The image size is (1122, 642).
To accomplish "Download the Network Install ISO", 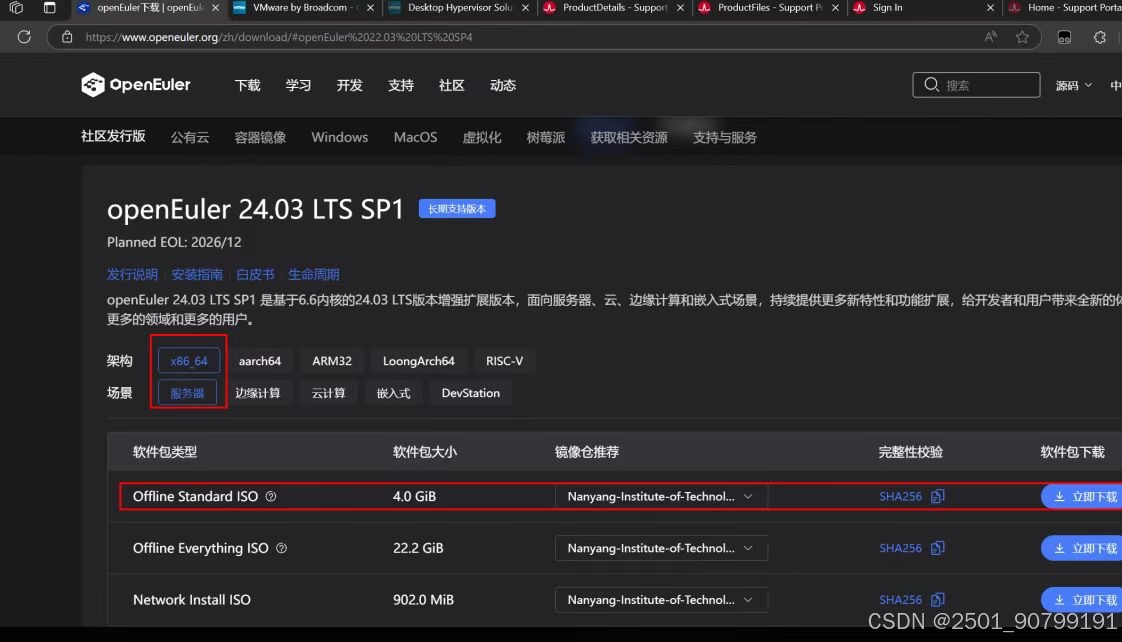I will (x=1082, y=600).
